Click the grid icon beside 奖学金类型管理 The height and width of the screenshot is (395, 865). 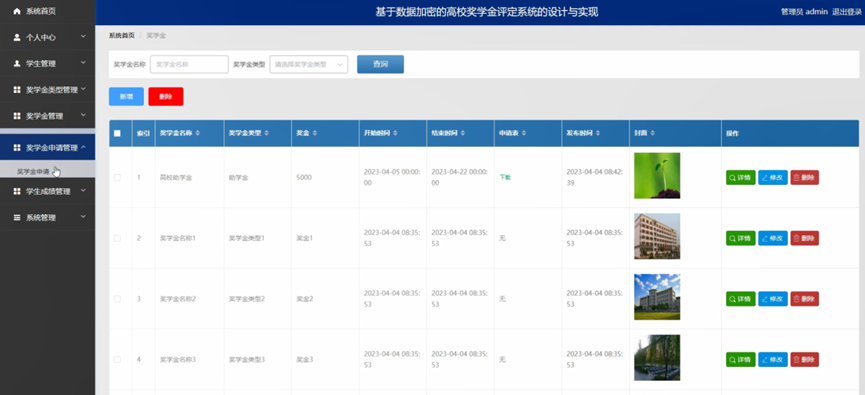click(17, 90)
